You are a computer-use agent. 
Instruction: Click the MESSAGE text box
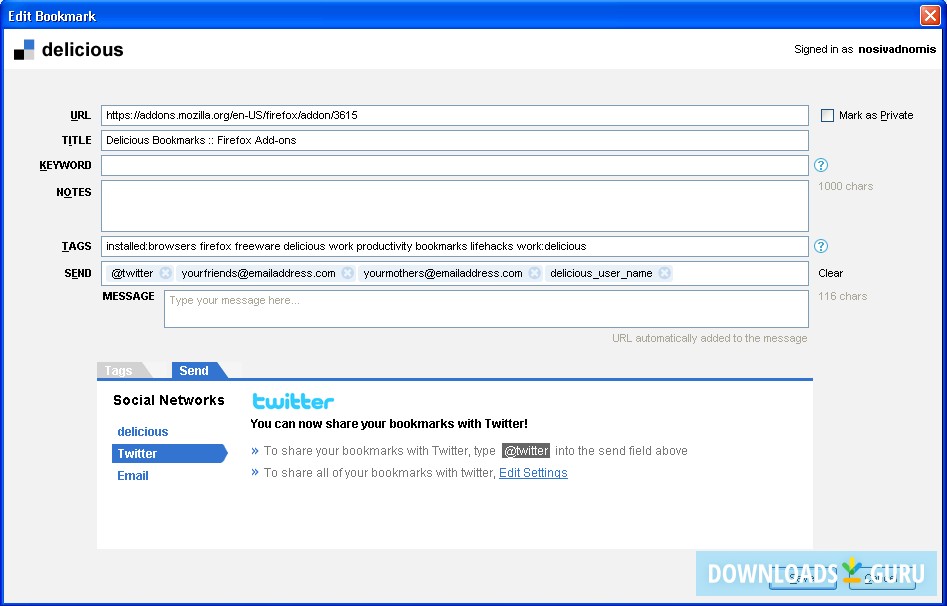(486, 309)
